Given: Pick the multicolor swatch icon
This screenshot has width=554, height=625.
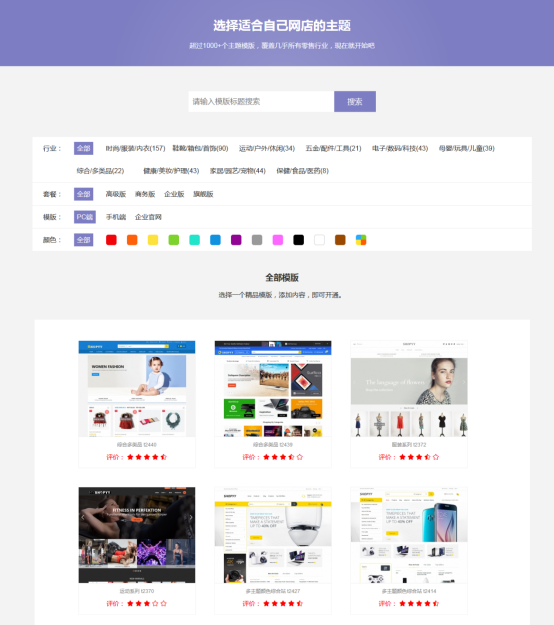Looking at the screenshot, I should click(x=361, y=240).
